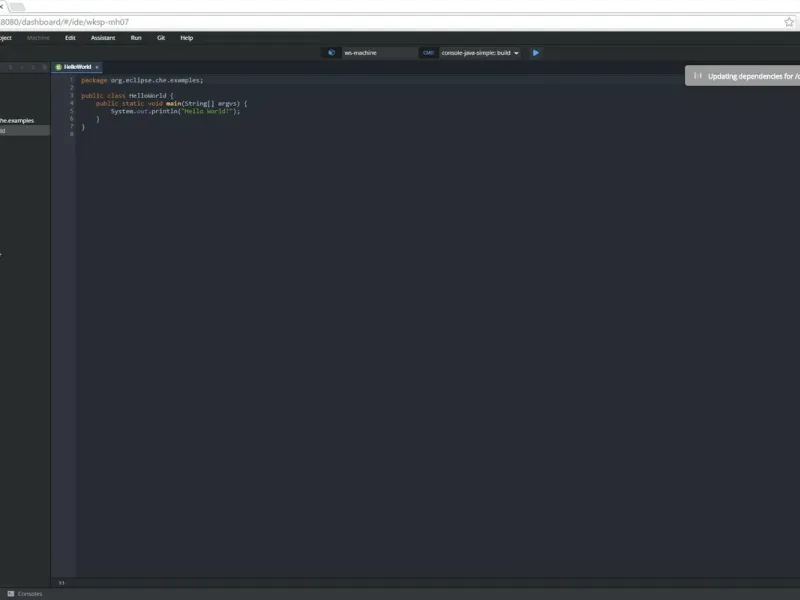The width and height of the screenshot is (800, 600).
Task: Open the ws-machine target selector
Action: click(380, 53)
